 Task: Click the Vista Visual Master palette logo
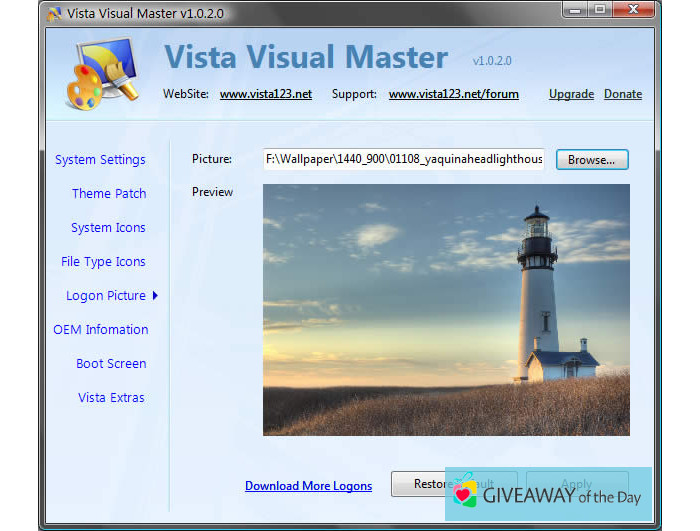coord(99,73)
